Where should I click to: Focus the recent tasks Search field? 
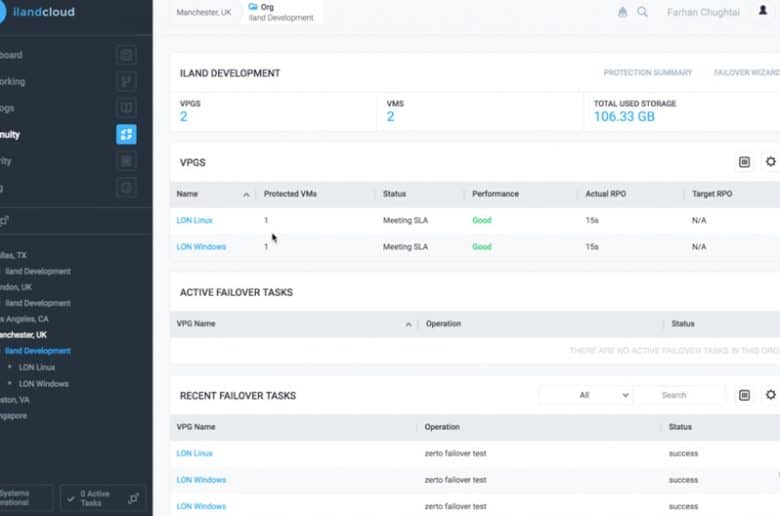[x=681, y=395]
